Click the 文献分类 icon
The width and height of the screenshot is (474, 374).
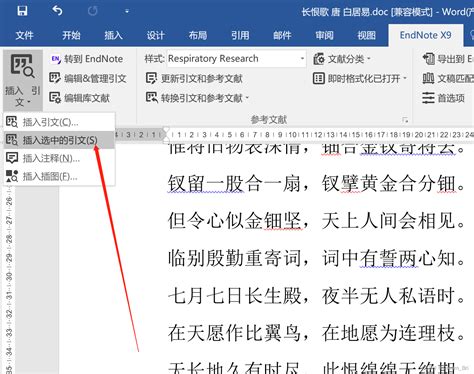click(319, 59)
